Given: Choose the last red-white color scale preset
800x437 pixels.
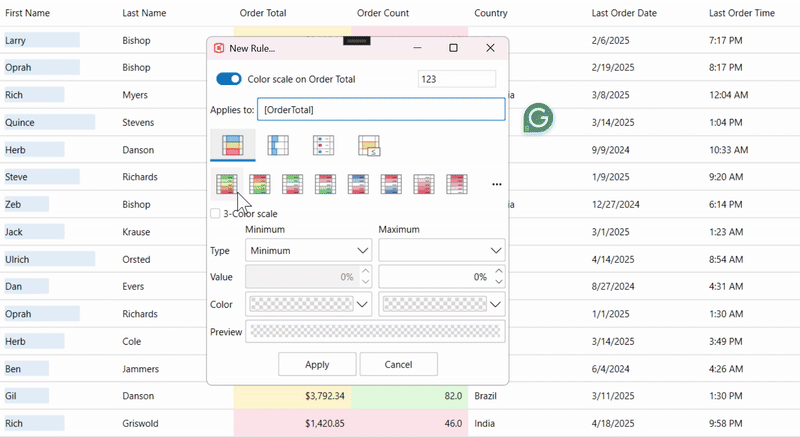Looking at the screenshot, I should (x=457, y=184).
